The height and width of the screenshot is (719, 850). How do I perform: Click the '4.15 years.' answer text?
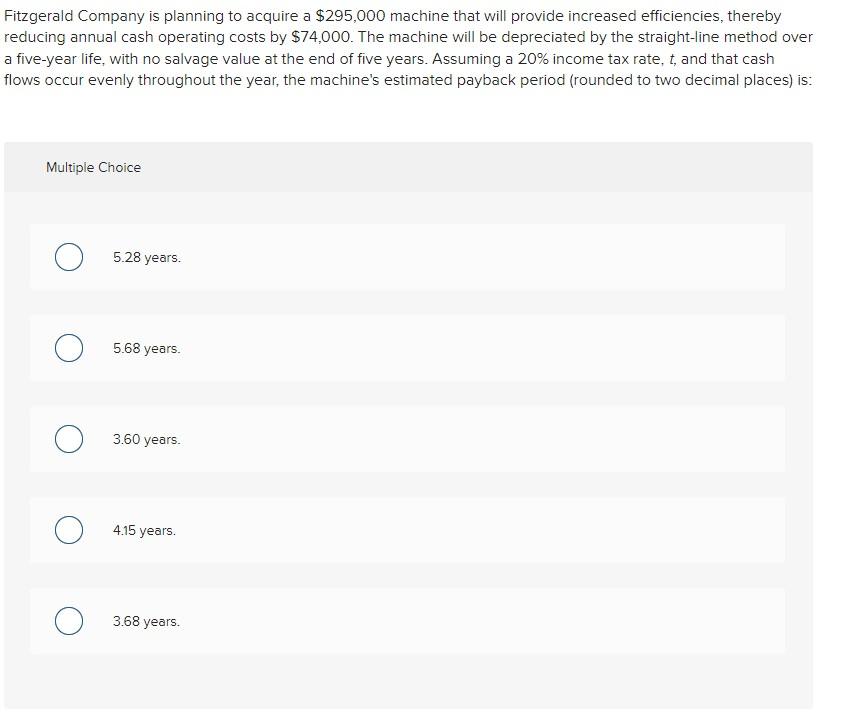[144, 531]
